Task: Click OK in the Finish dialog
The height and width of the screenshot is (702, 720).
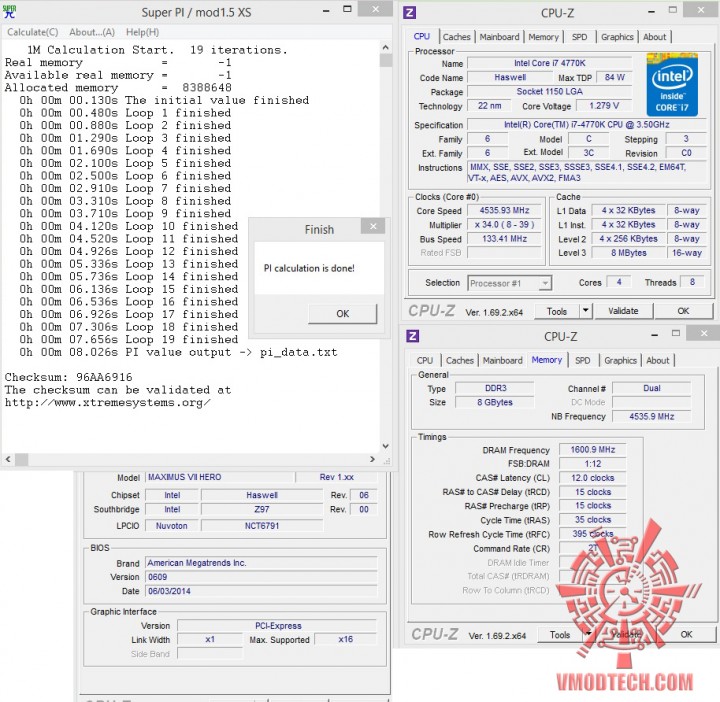Action: pos(343,314)
